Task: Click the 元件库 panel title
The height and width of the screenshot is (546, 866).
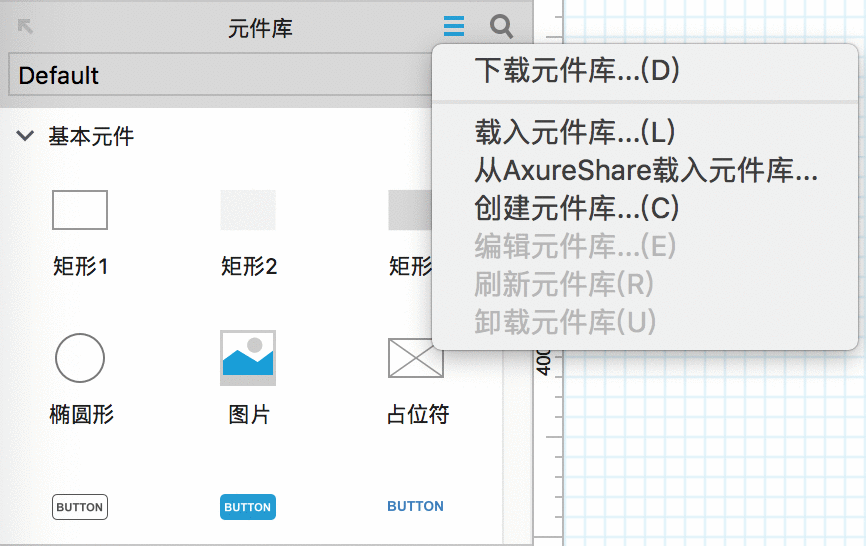Action: (260, 28)
